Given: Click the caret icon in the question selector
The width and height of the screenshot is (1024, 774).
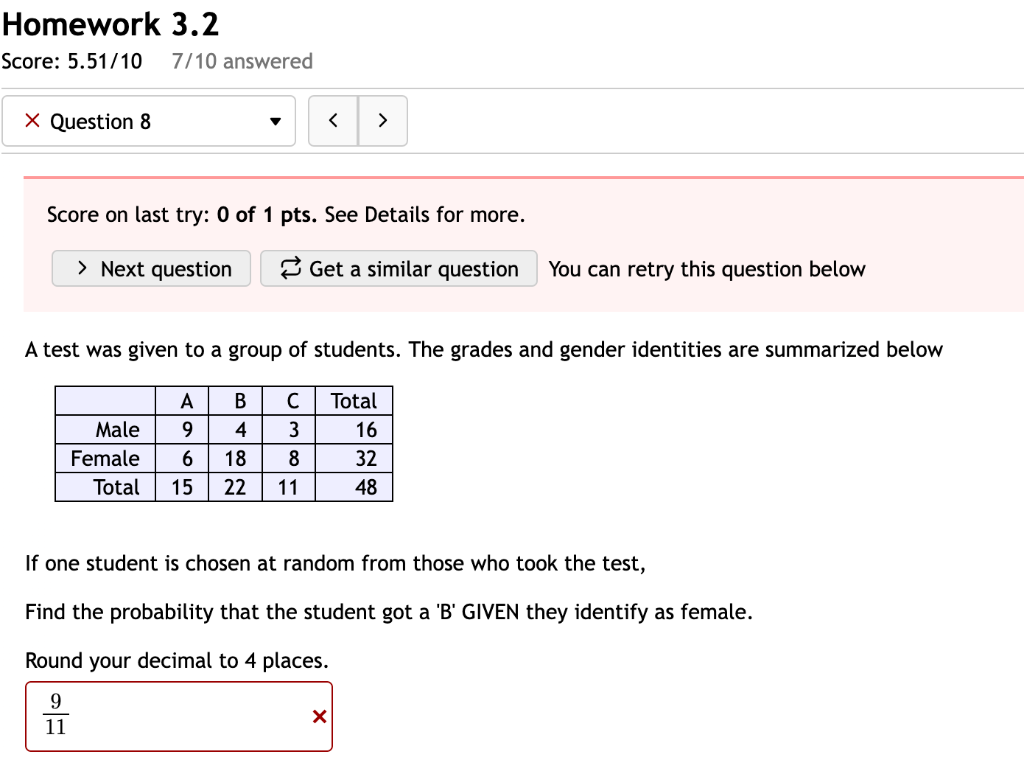Looking at the screenshot, I should click(x=275, y=121).
